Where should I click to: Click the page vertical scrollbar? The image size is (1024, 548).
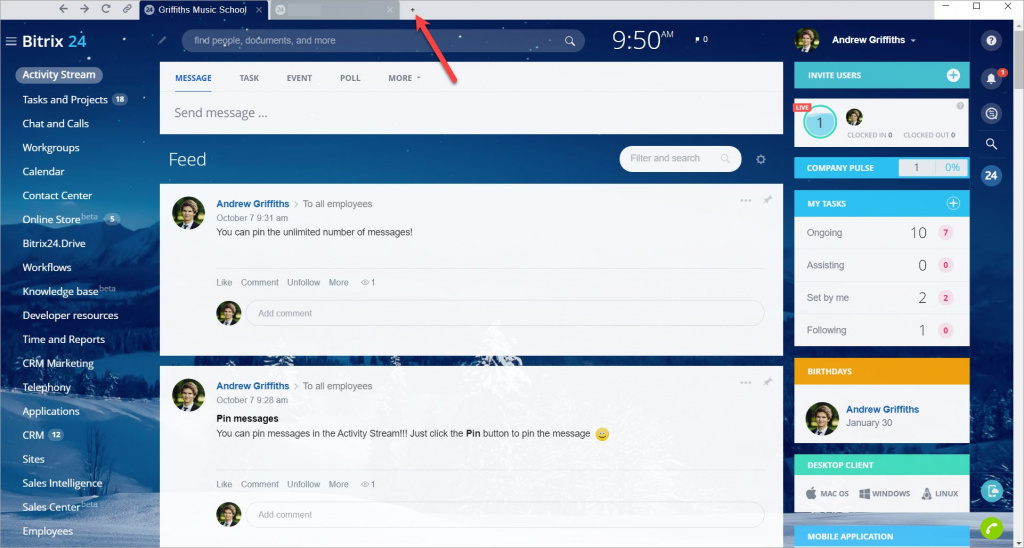(1019, 56)
